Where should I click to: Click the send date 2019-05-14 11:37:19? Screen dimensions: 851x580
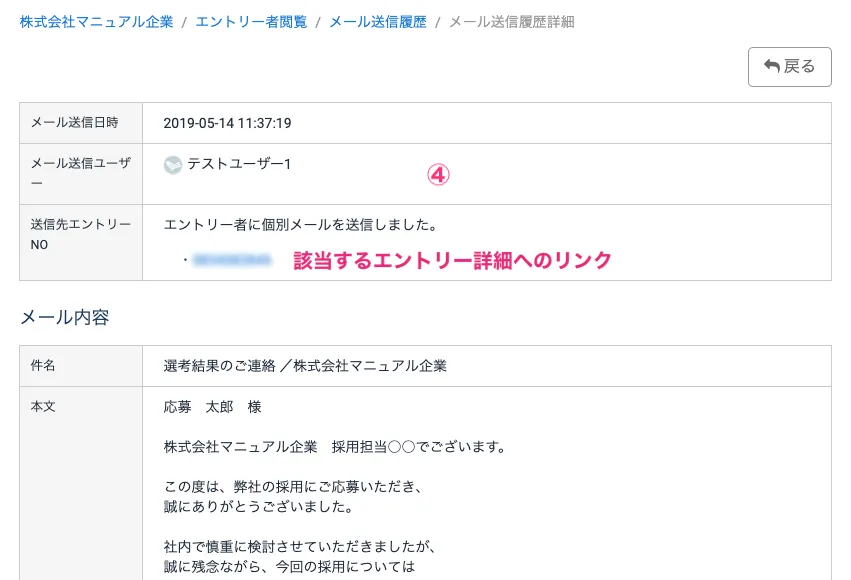click(x=227, y=123)
